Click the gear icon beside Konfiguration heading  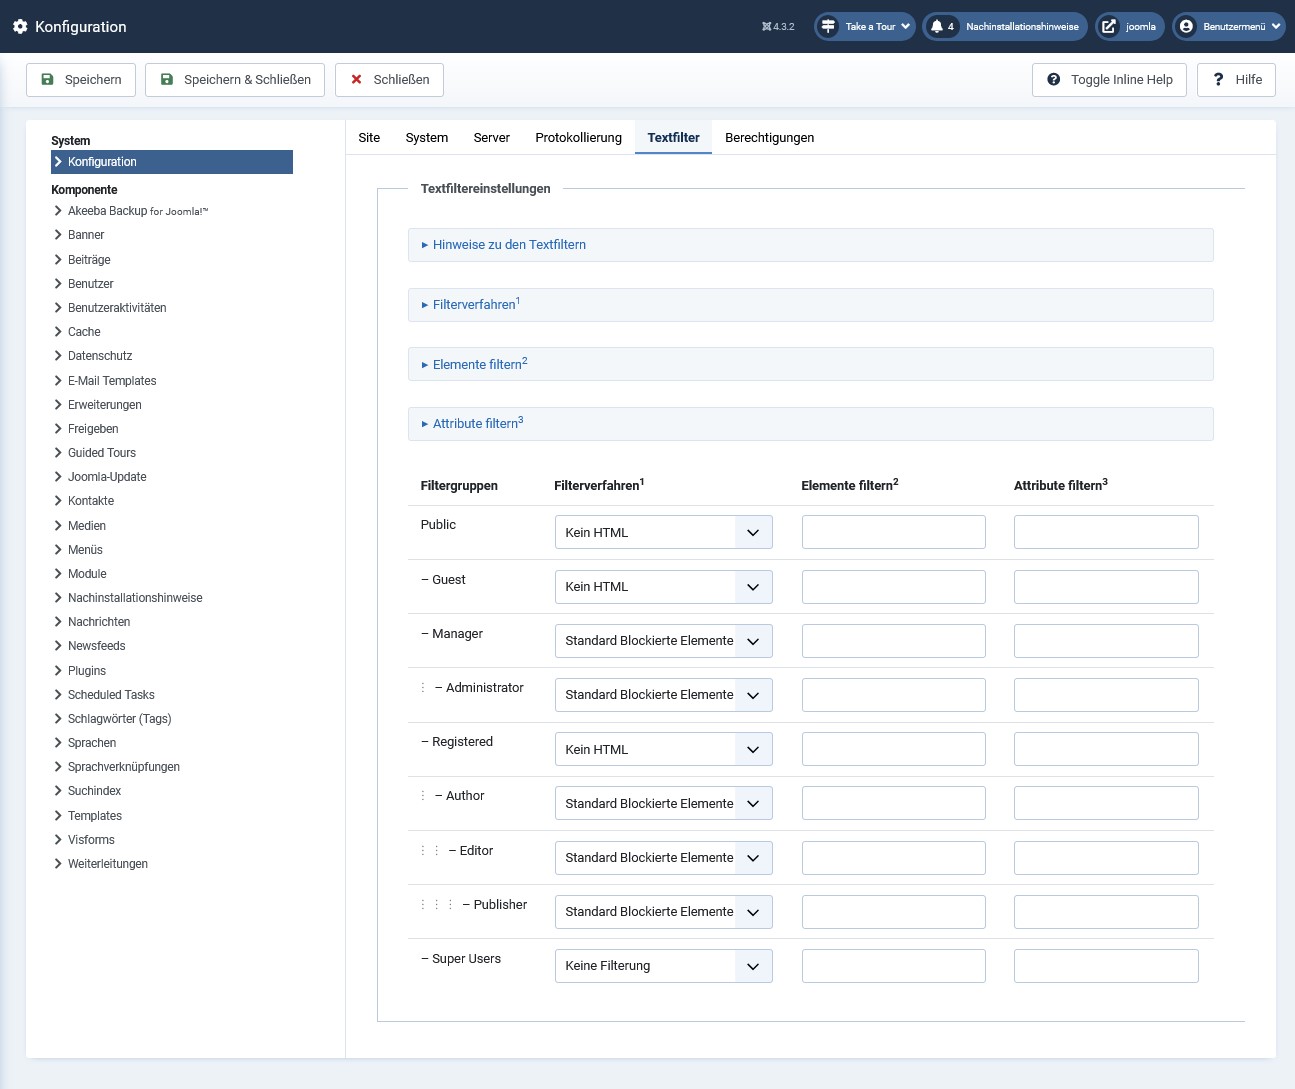pyautogui.click(x=20, y=27)
